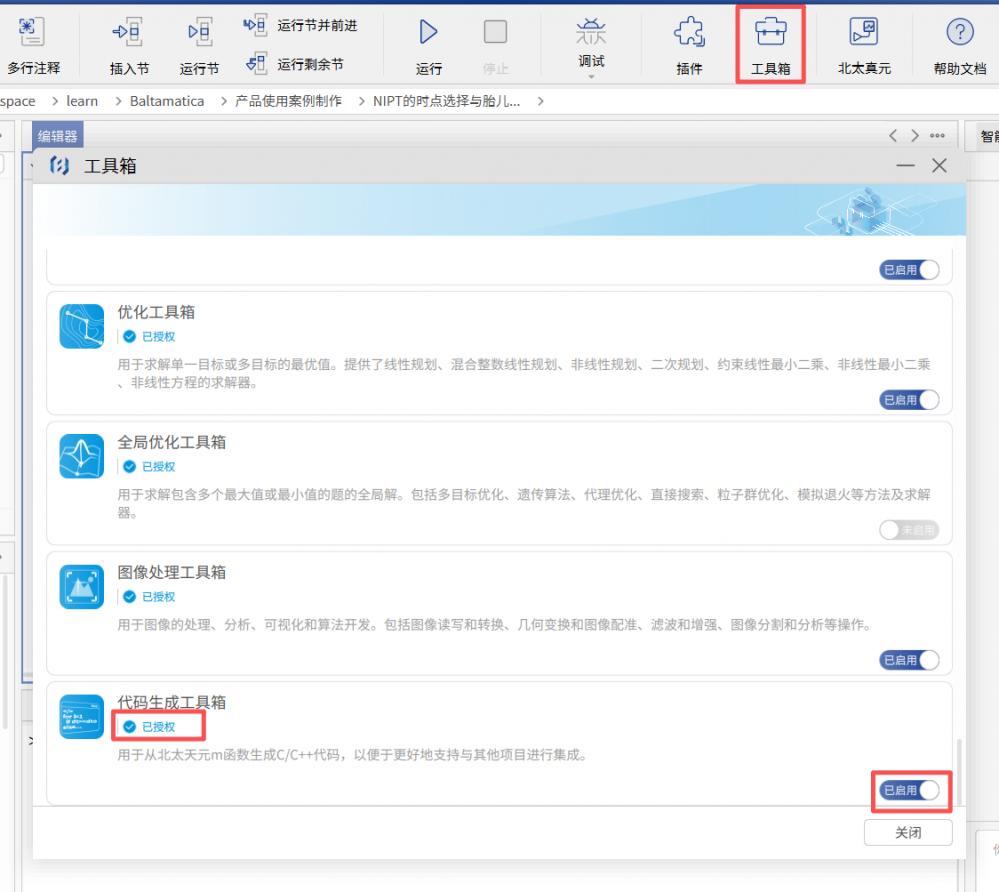Disable the 优化工具箱 toggle switch
Viewport: 999px width, 892px height.
coord(909,400)
